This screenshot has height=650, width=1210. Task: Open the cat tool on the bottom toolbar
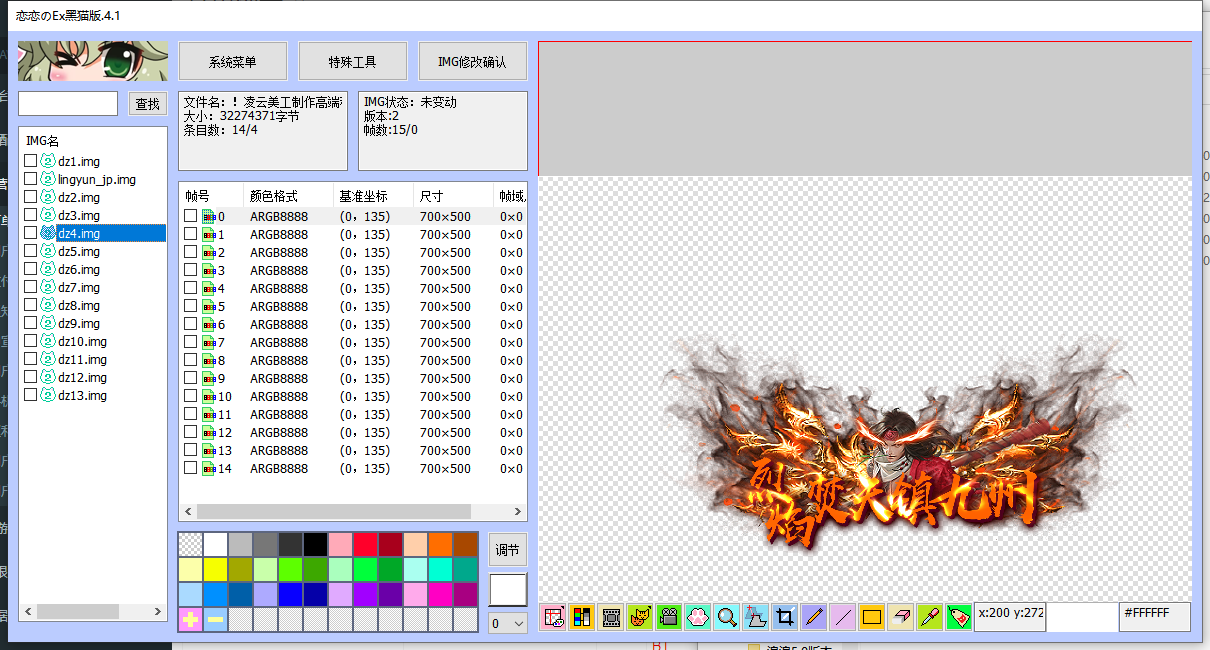coord(639,617)
